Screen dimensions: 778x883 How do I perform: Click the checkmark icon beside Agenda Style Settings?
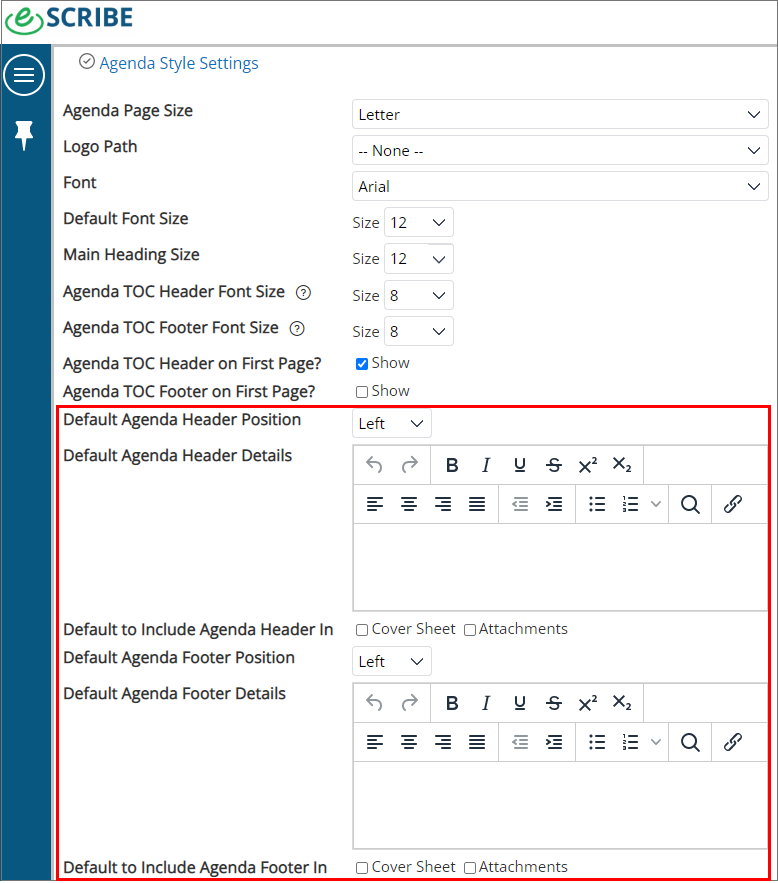coord(87,61)
